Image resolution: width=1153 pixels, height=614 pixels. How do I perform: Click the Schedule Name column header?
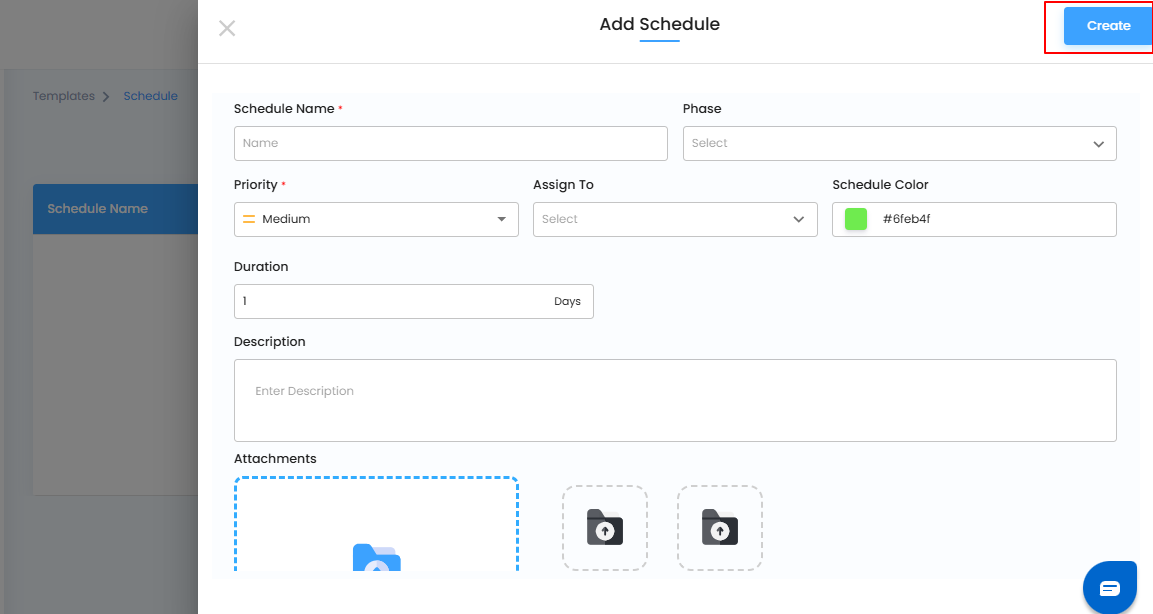[98, 209]
